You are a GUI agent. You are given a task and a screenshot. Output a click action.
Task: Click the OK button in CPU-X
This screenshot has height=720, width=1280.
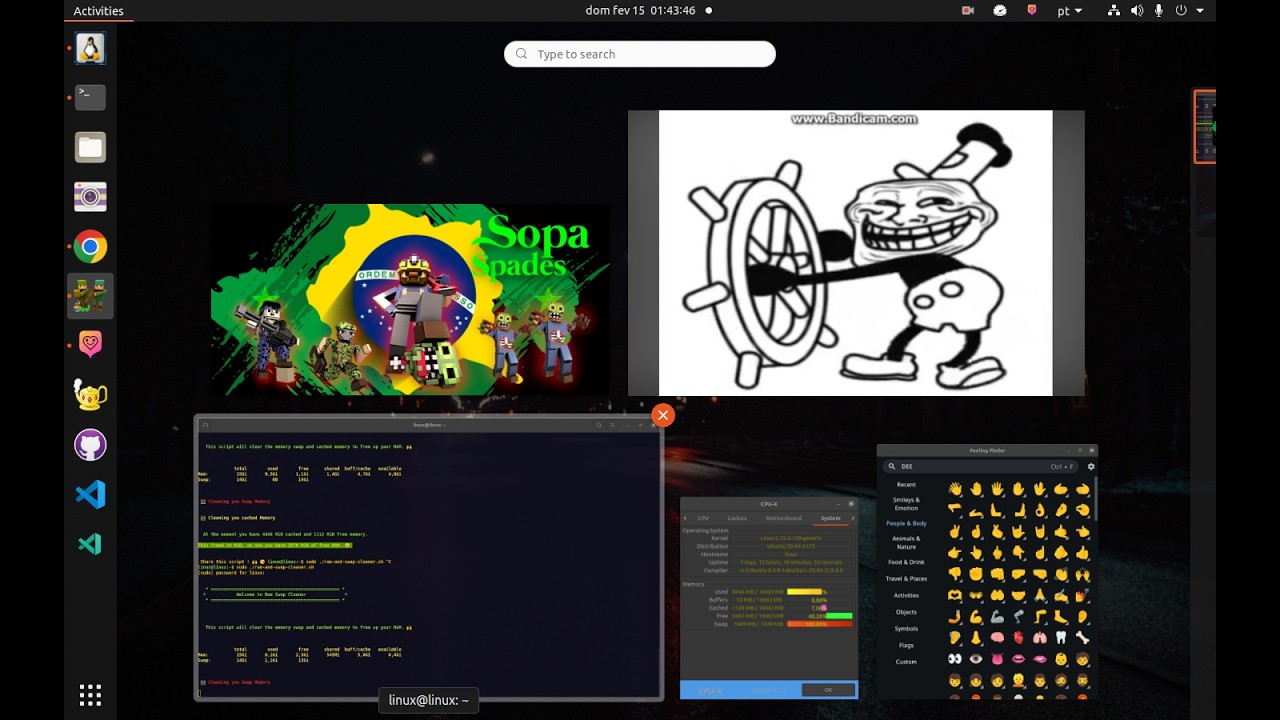828,690
